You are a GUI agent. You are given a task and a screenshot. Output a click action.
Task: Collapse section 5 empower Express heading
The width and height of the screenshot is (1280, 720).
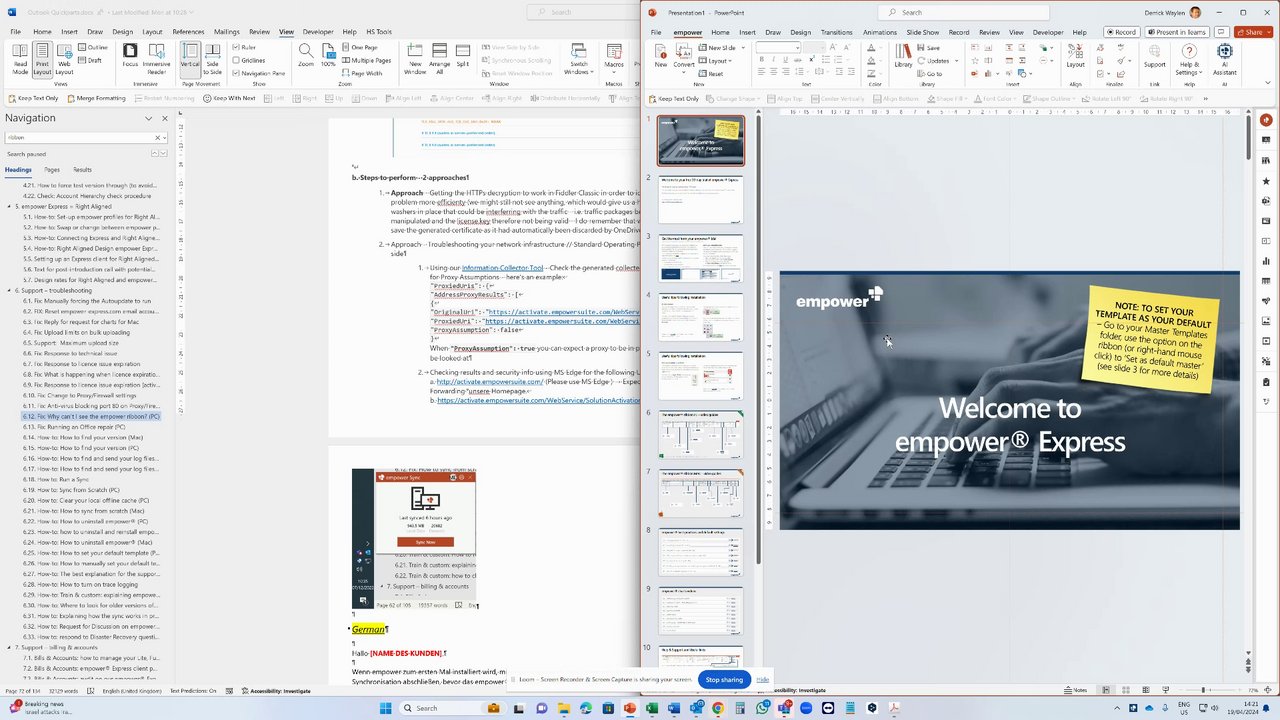pos(10,206)
